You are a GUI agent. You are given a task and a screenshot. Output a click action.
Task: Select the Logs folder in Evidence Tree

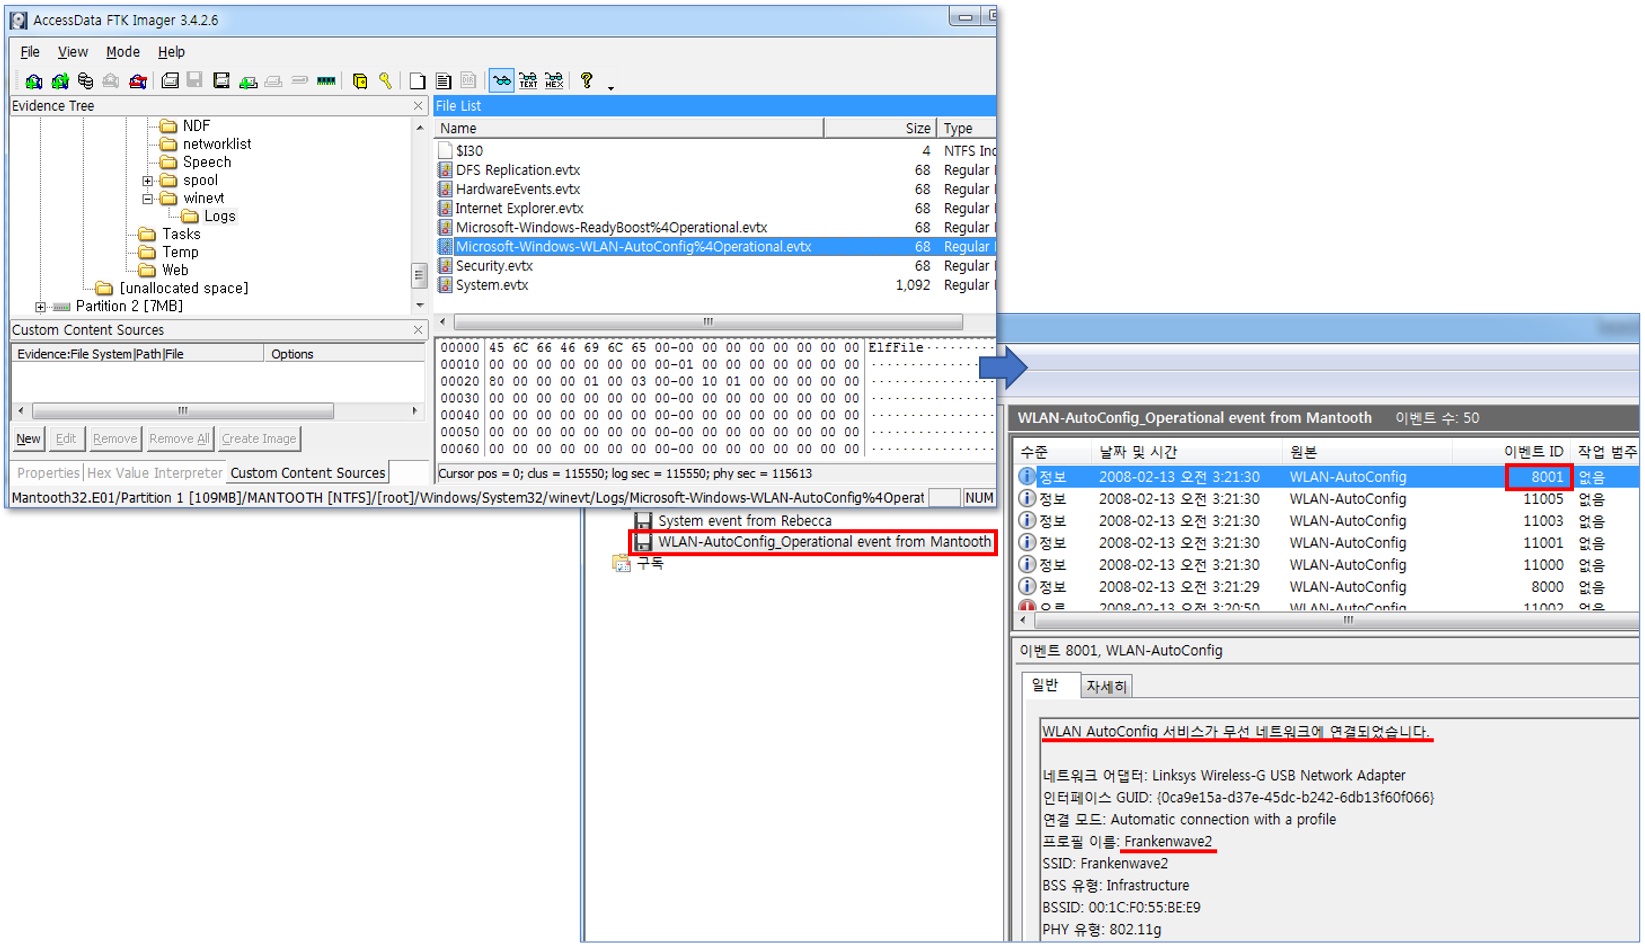219,216
